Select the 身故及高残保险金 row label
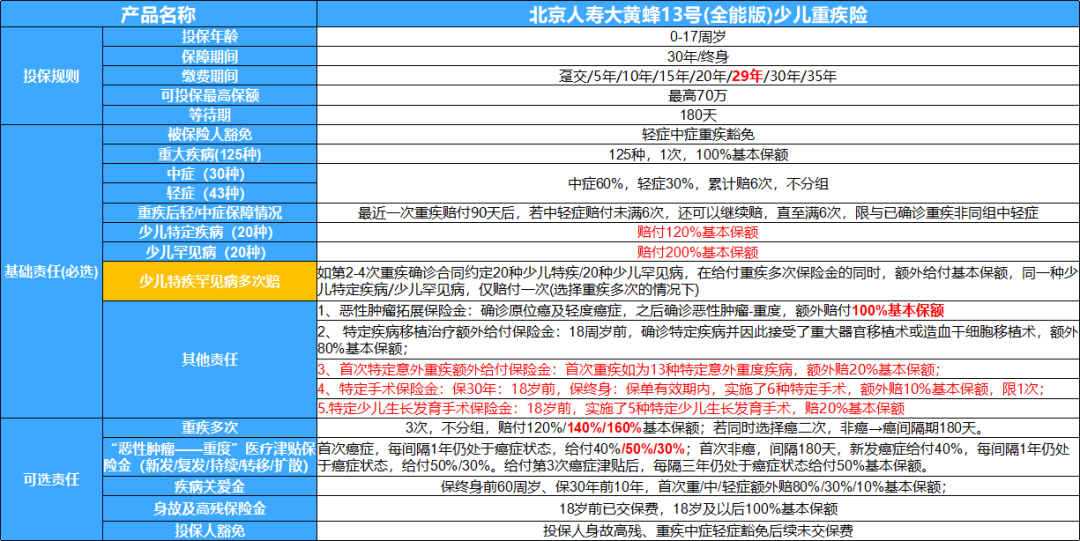The image size is (1080, 541). tap(209, 509)
